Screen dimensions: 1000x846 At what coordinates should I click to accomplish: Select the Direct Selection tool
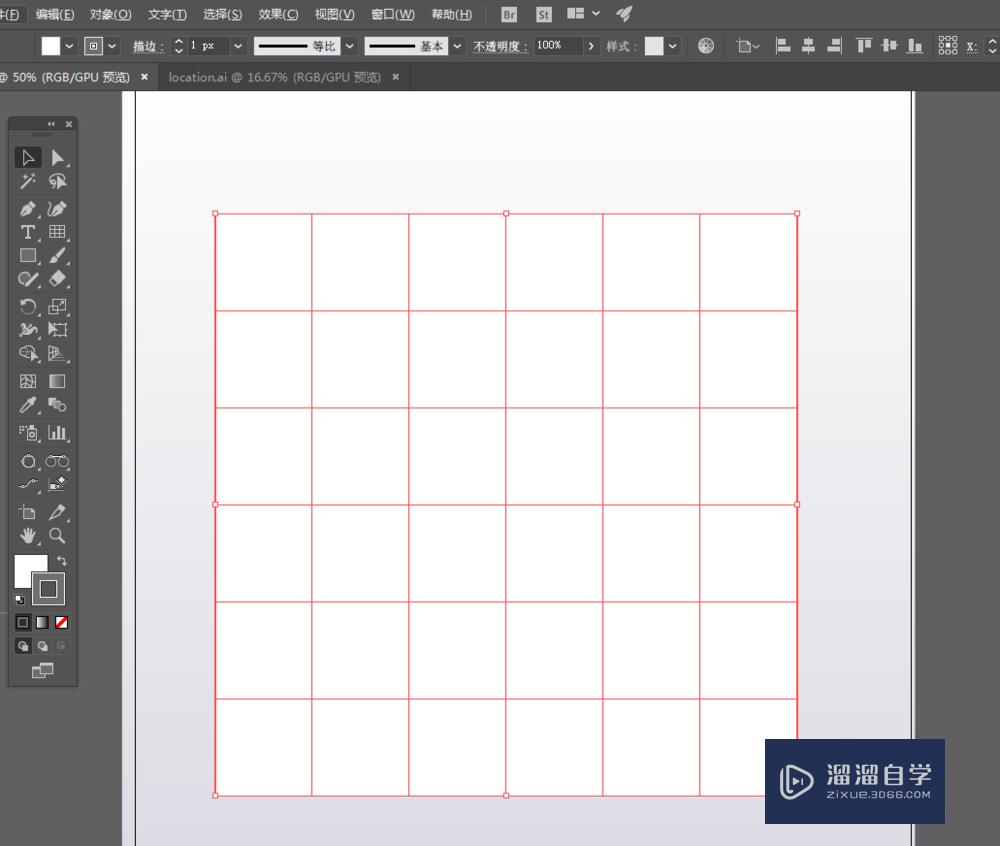point(57,158)
